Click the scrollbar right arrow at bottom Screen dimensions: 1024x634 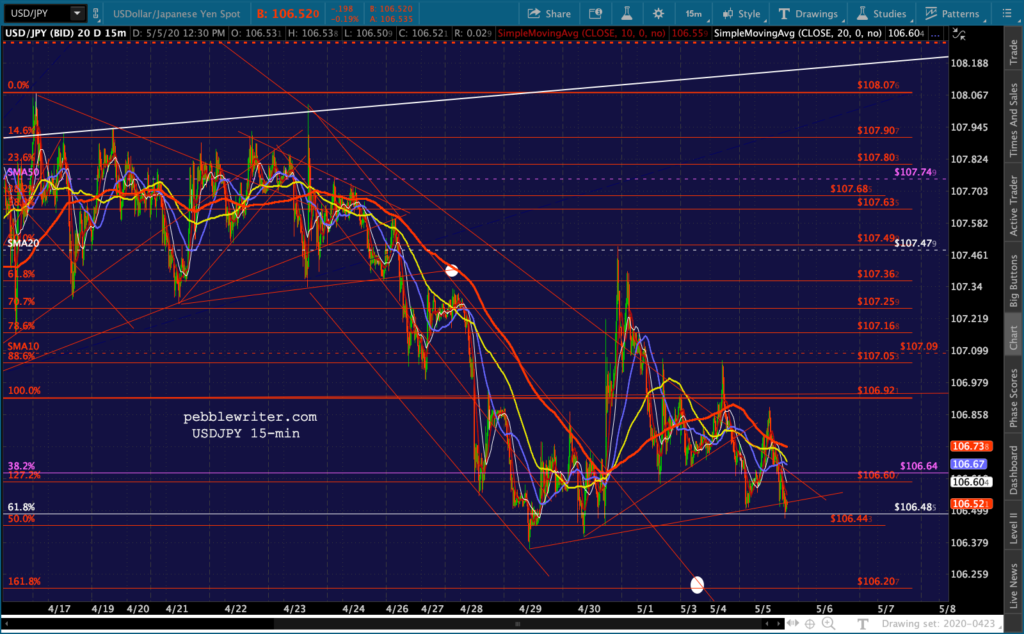pos(776,624)
